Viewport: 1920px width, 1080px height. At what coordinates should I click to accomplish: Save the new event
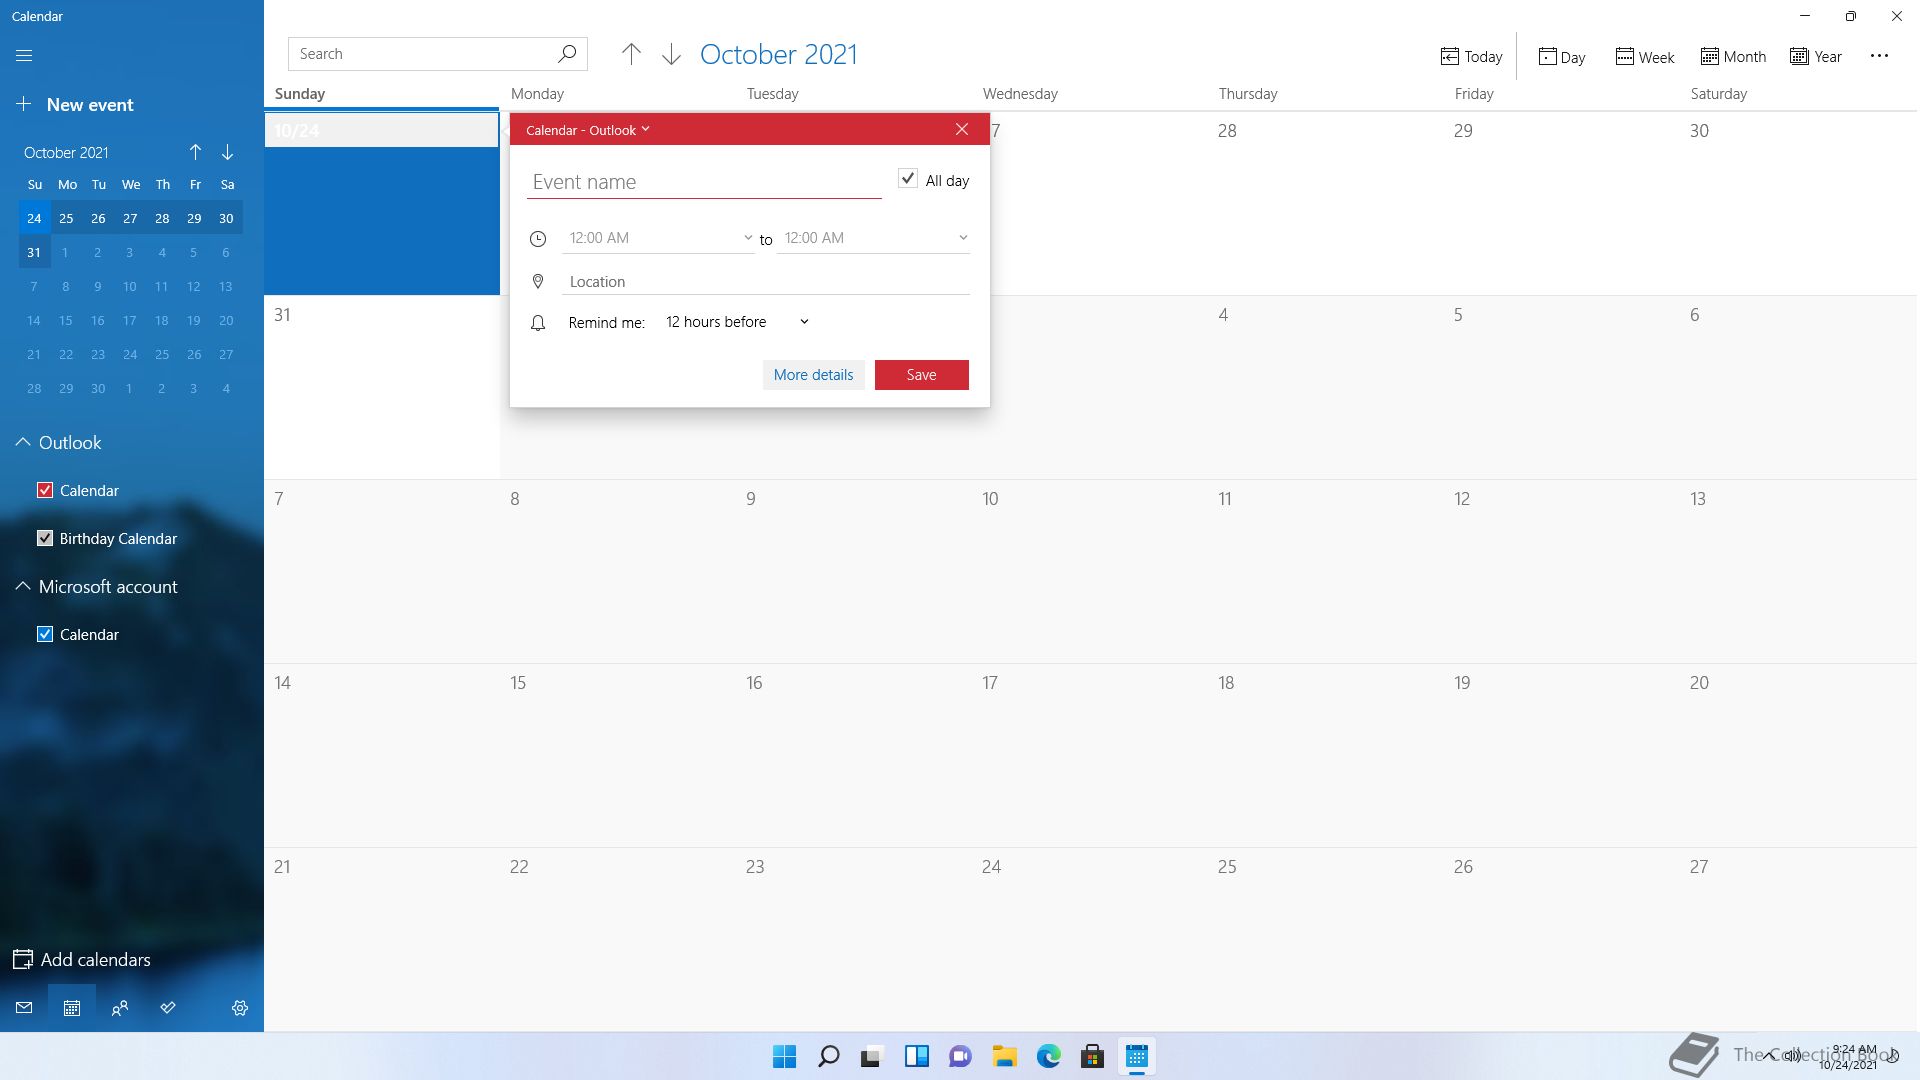922,375
